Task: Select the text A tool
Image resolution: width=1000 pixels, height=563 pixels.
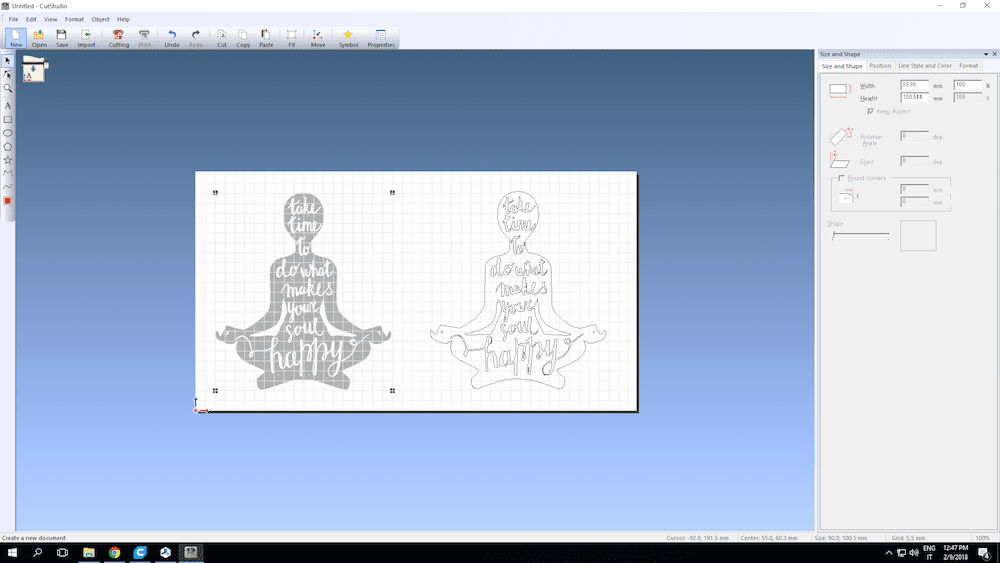Action: pyautogui.click(x=8, y=106)
